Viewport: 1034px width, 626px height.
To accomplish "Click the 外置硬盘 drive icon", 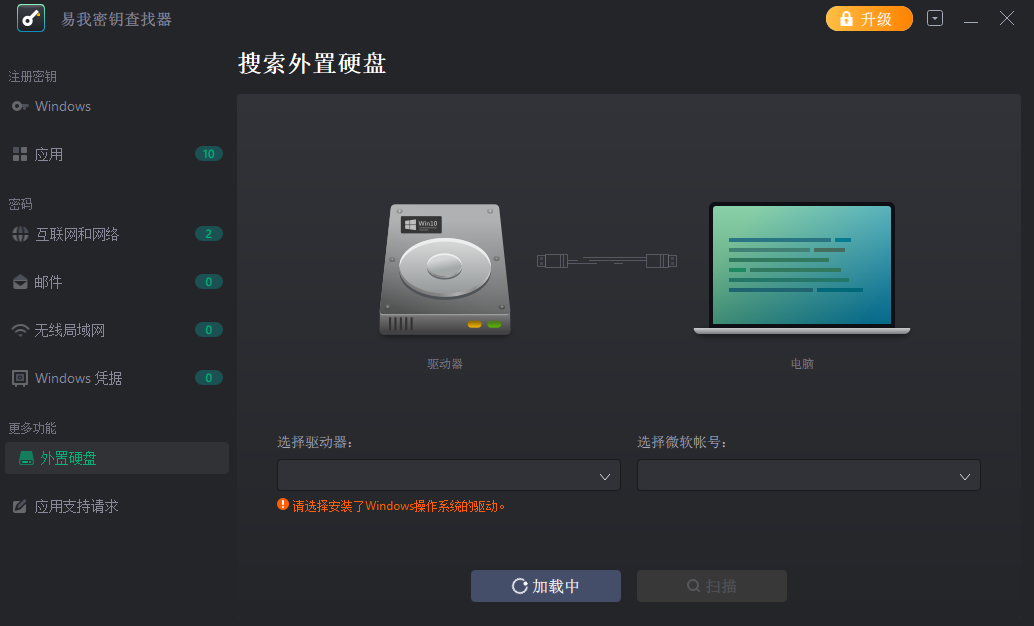I will (x=27, y=458).
